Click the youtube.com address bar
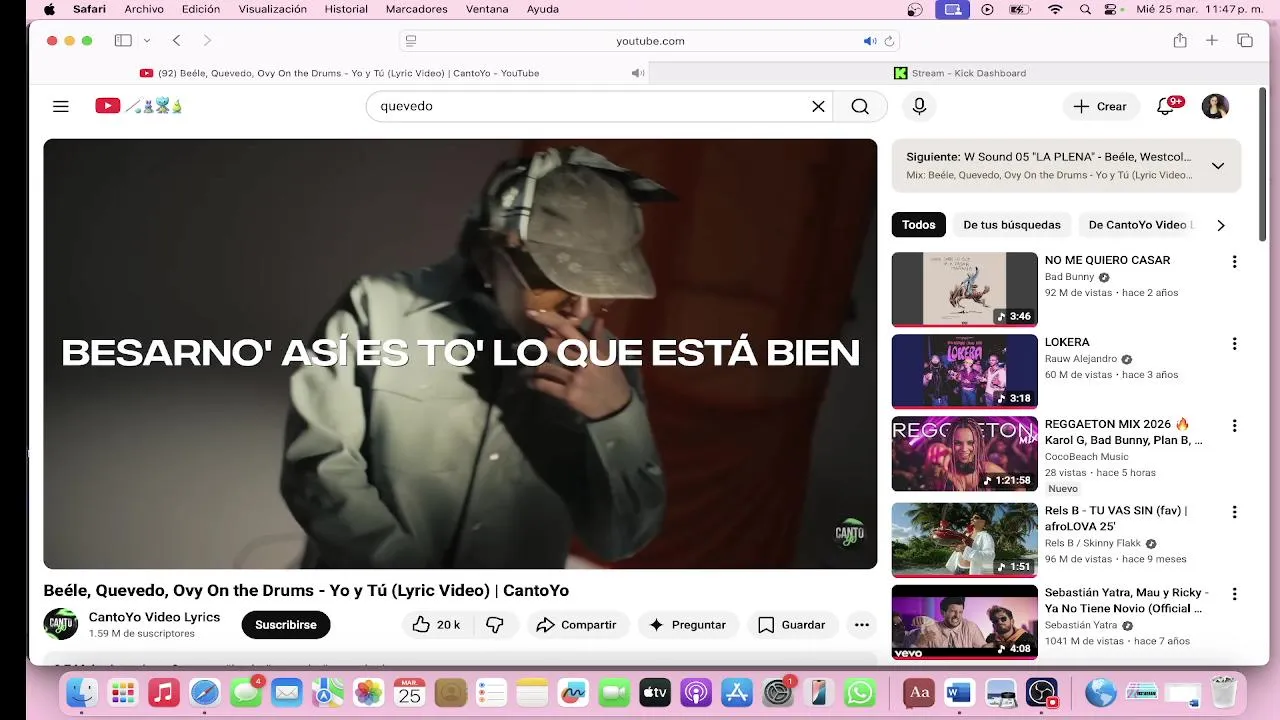 pos(650,41)
